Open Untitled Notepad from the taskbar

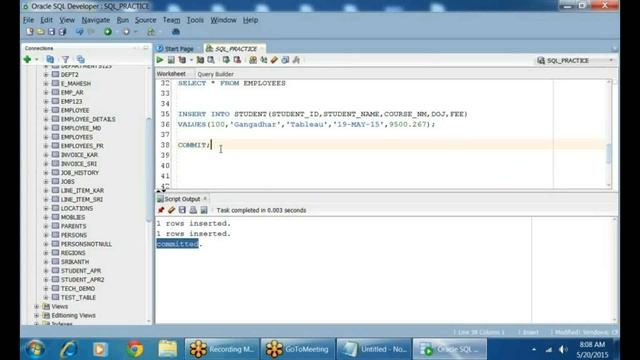click(x=373, y=349)
